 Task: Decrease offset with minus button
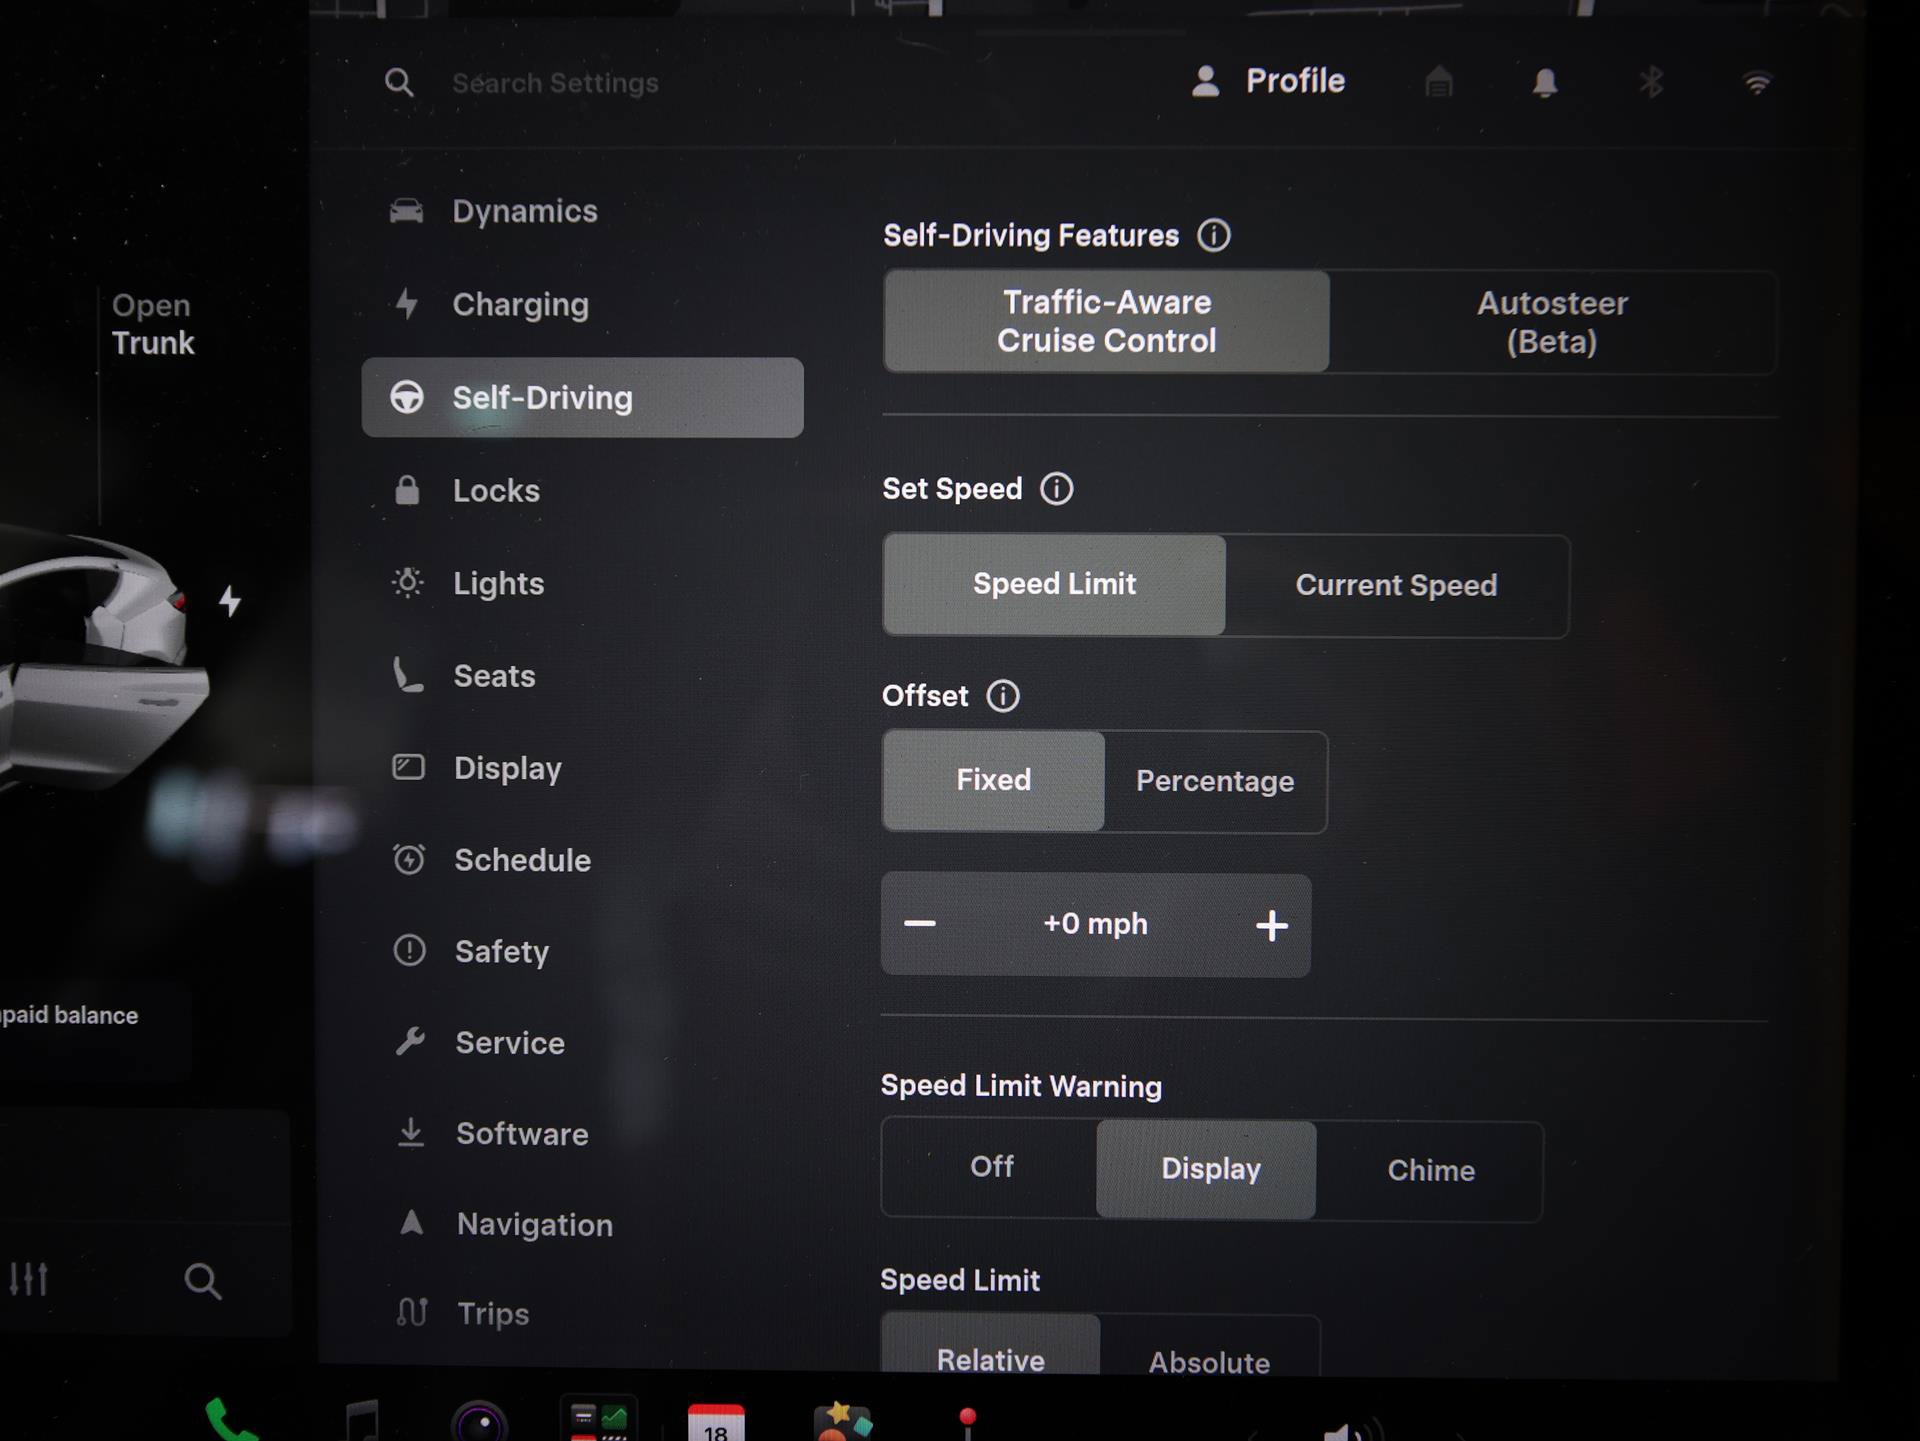point(920,924)
